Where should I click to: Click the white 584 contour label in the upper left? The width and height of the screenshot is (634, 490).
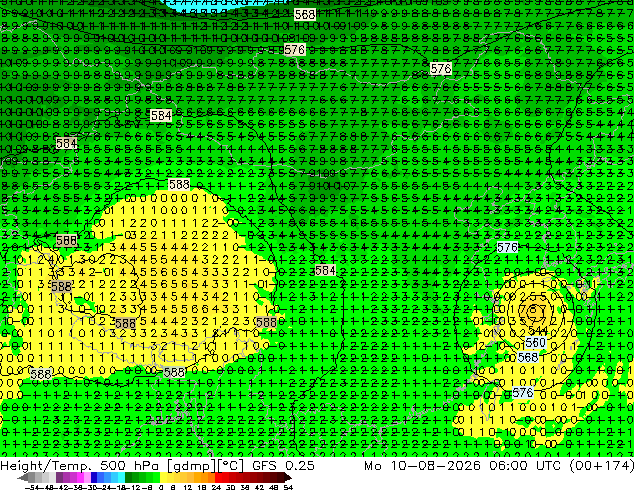pos(161,116)
